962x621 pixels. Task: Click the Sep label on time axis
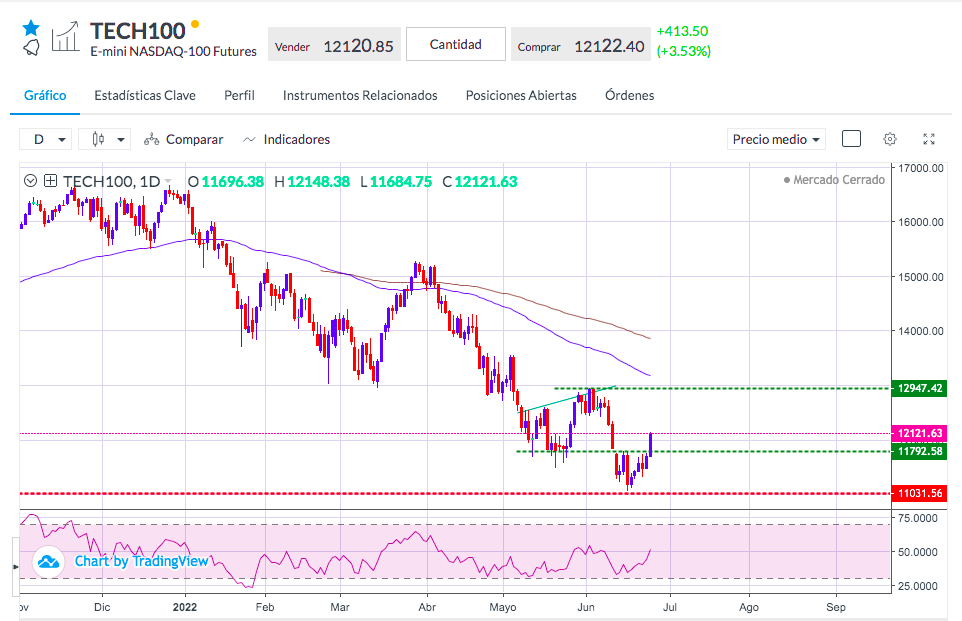tap(836, 607)
